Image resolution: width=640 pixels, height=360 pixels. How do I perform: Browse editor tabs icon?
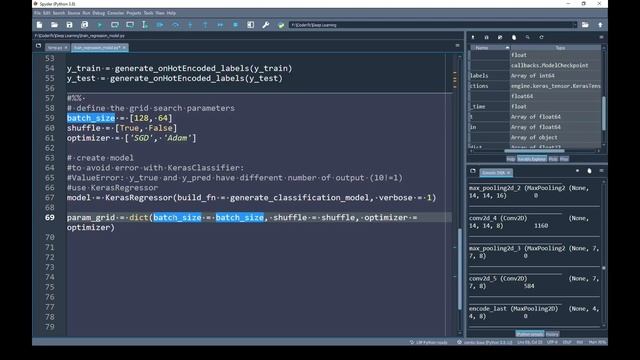click(38, 46)
